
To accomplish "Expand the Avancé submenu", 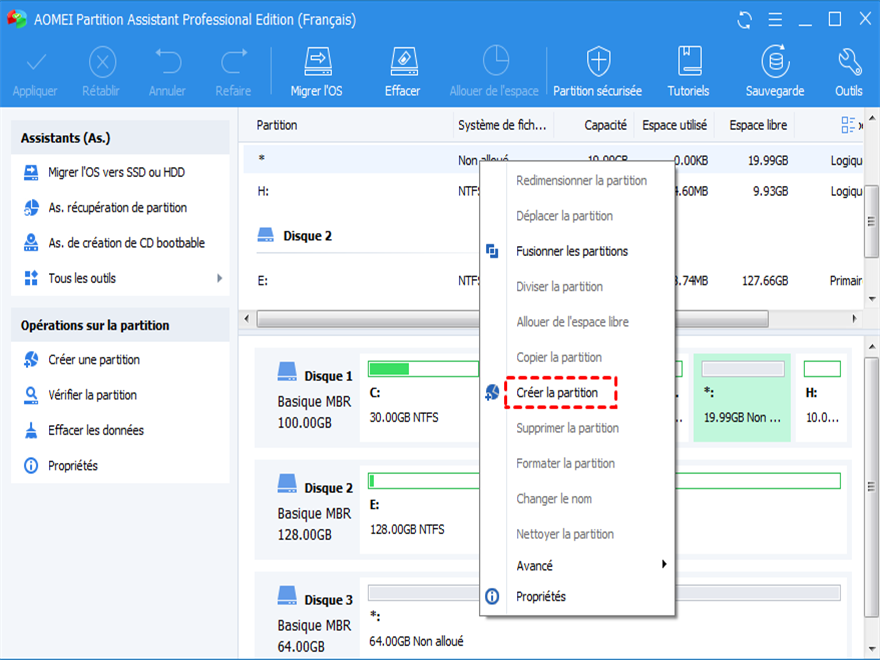I will pos(577,566).
